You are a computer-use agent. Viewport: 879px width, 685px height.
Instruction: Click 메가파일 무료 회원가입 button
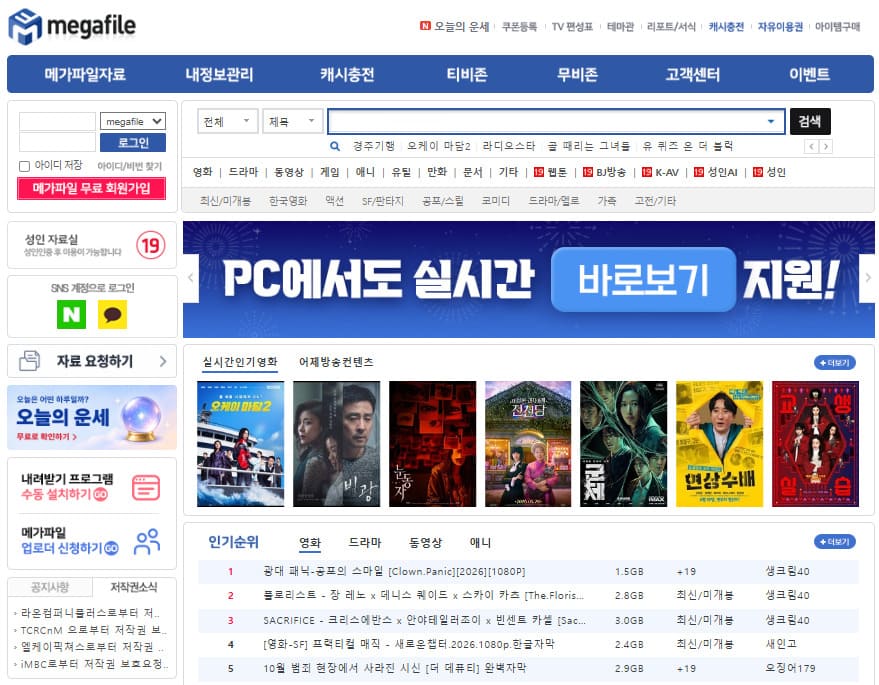pyautogui.click(x=91, y=188)
